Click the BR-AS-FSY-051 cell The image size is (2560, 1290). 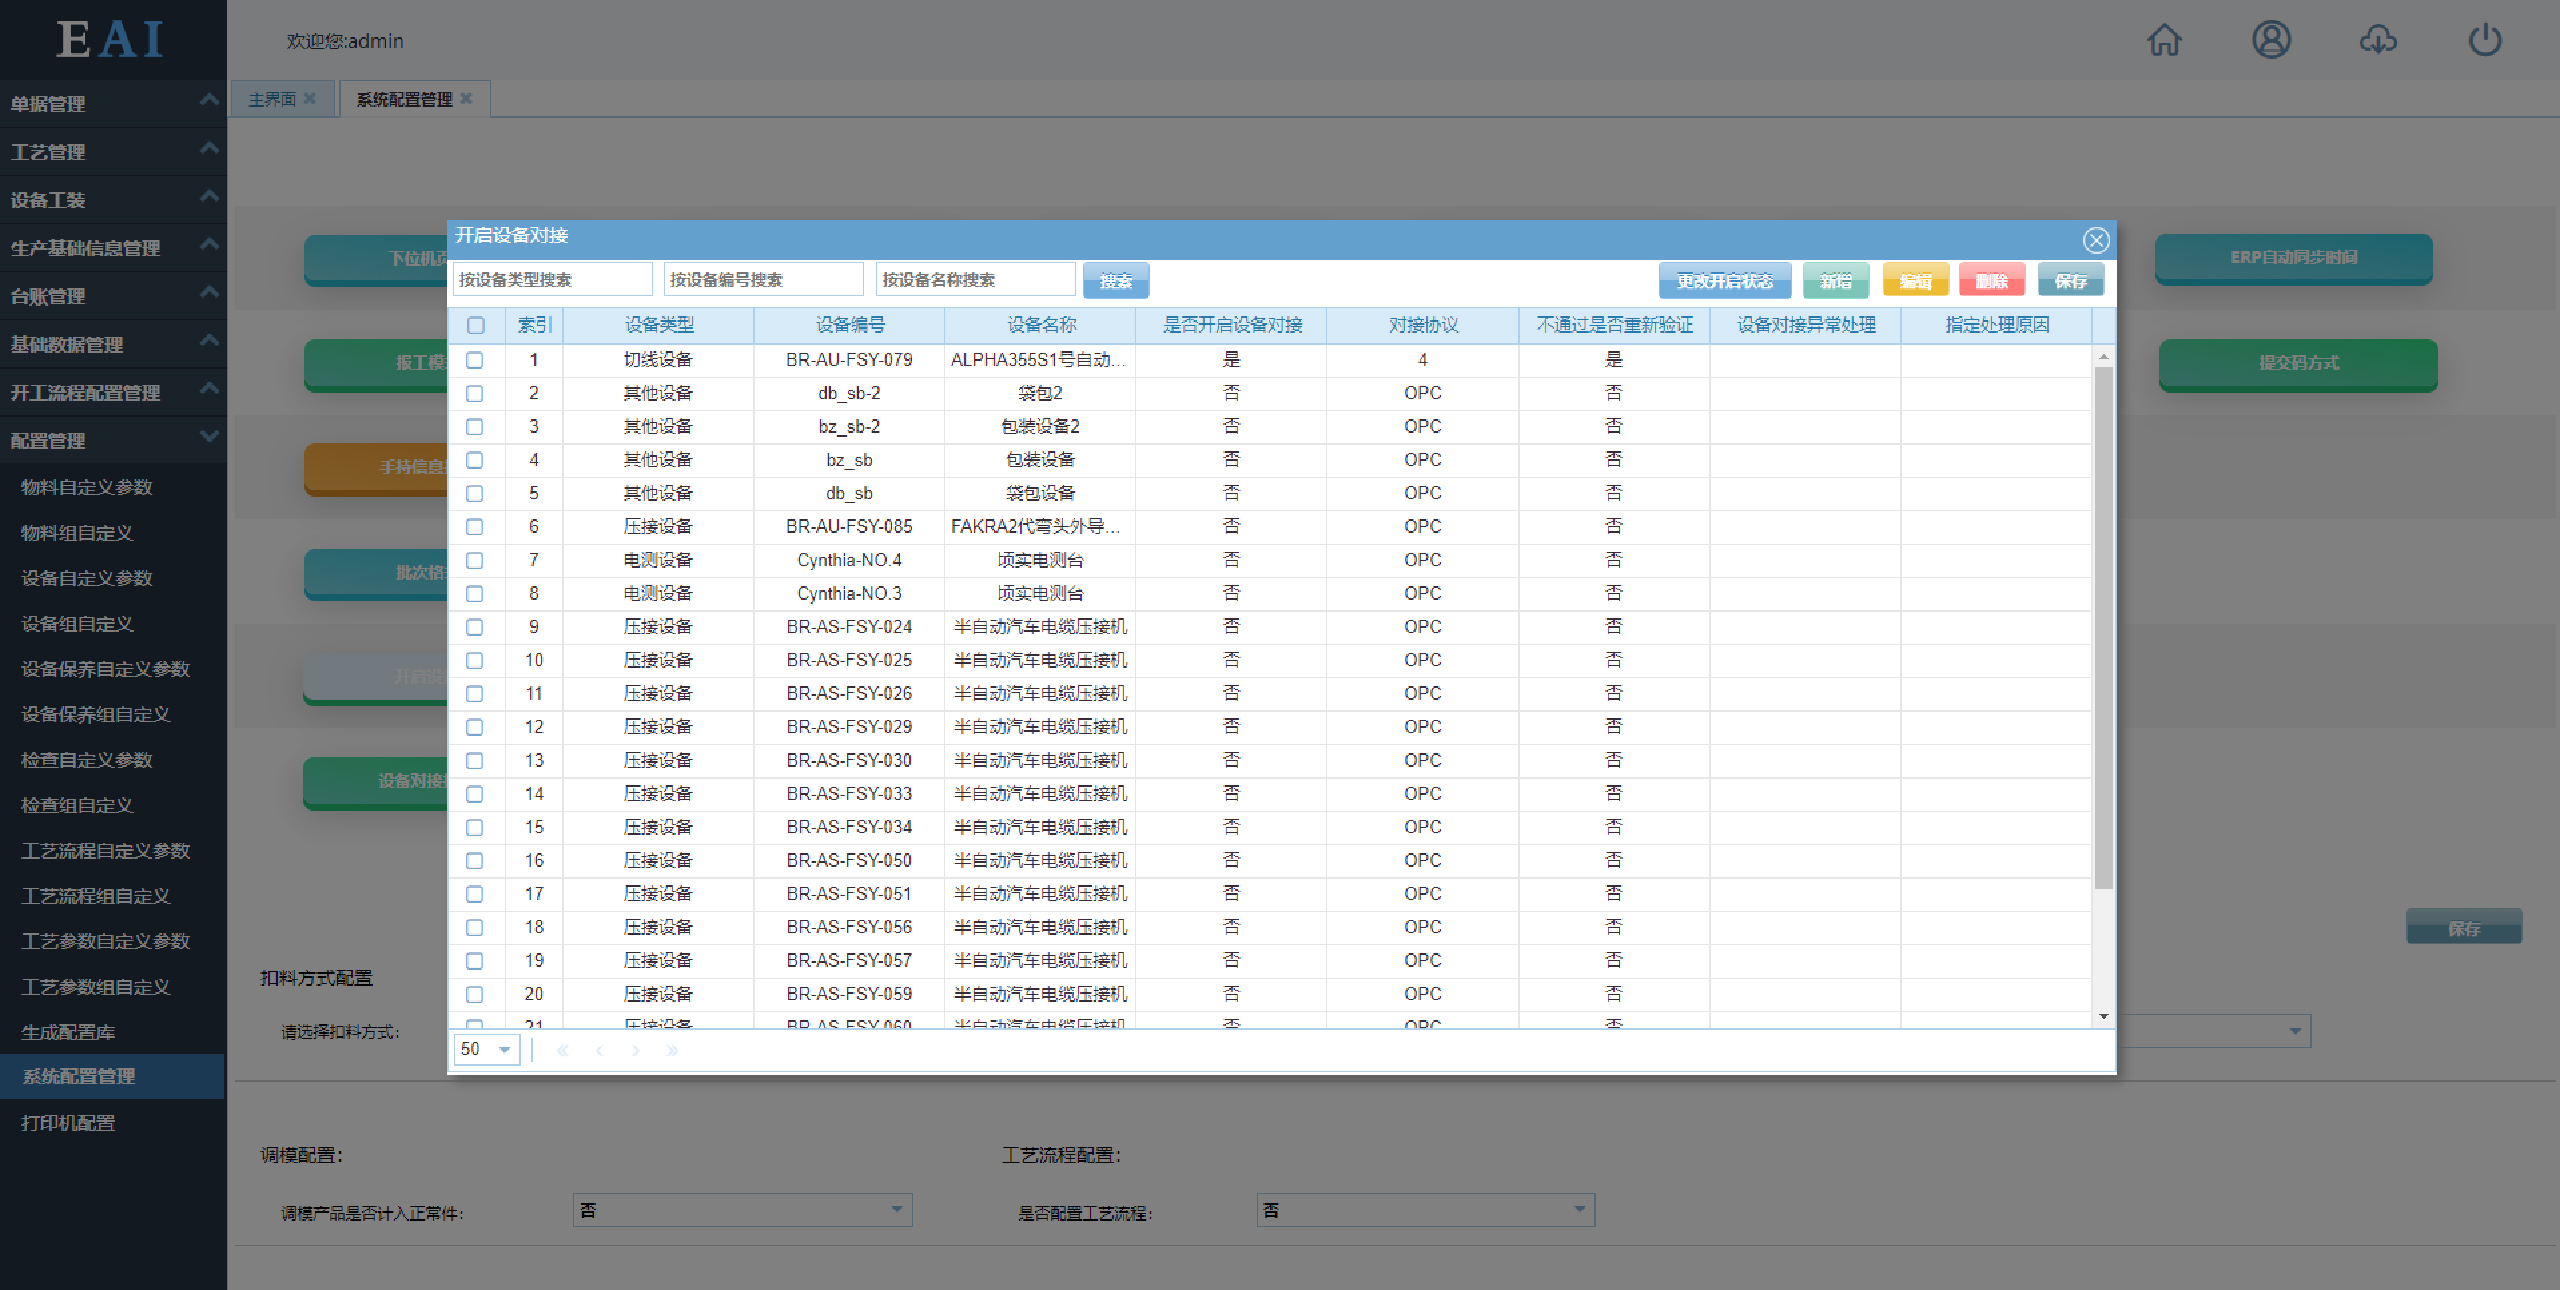pyautogui.click(x=849, y=894)
